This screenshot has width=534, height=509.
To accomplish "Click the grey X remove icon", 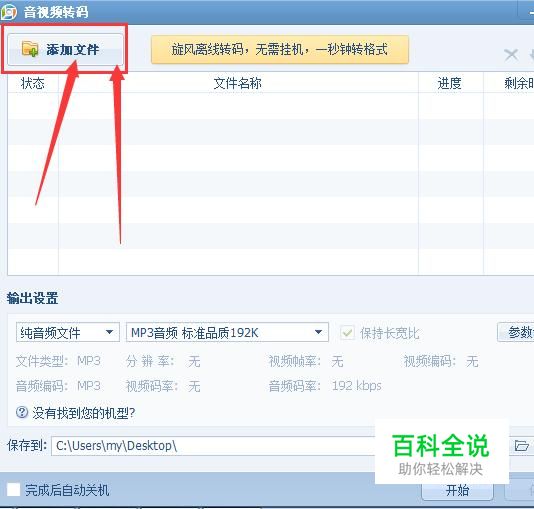I will click(x=511, y=54).
